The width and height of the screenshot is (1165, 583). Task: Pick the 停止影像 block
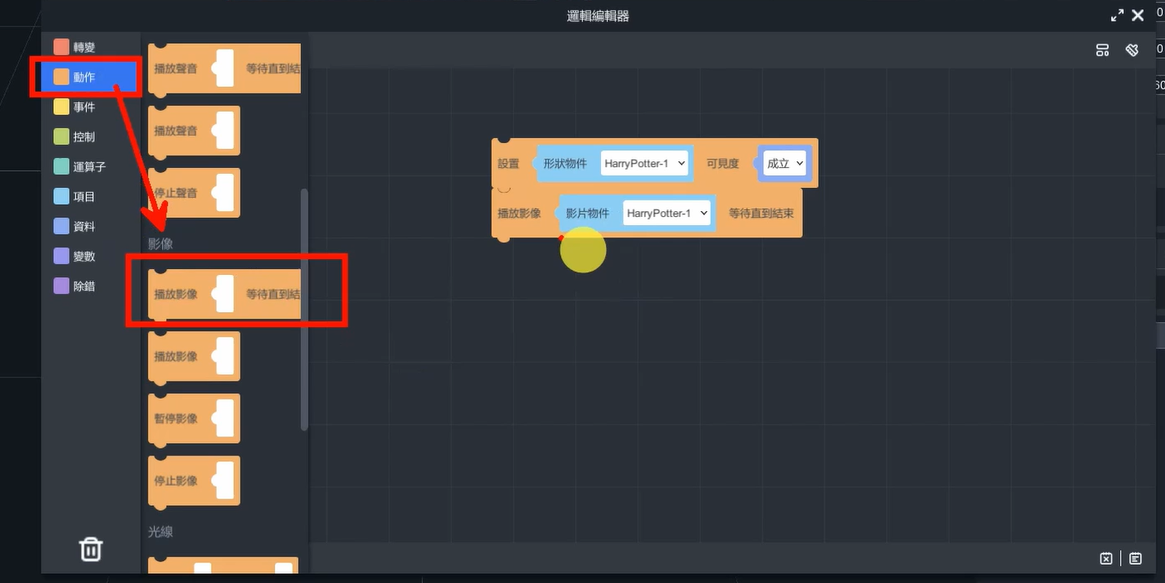pyautogui.click(x=176, y=481)
